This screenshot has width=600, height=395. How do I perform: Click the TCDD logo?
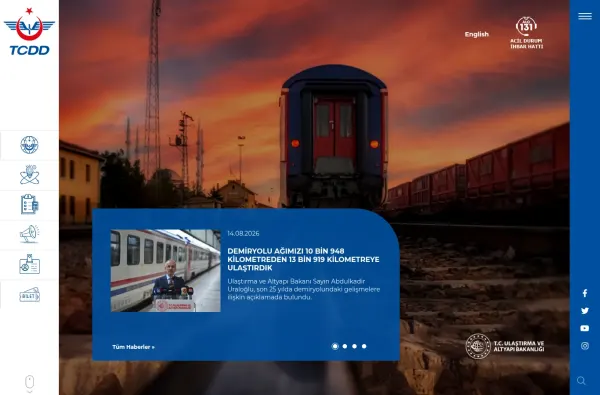click(29, 32)
